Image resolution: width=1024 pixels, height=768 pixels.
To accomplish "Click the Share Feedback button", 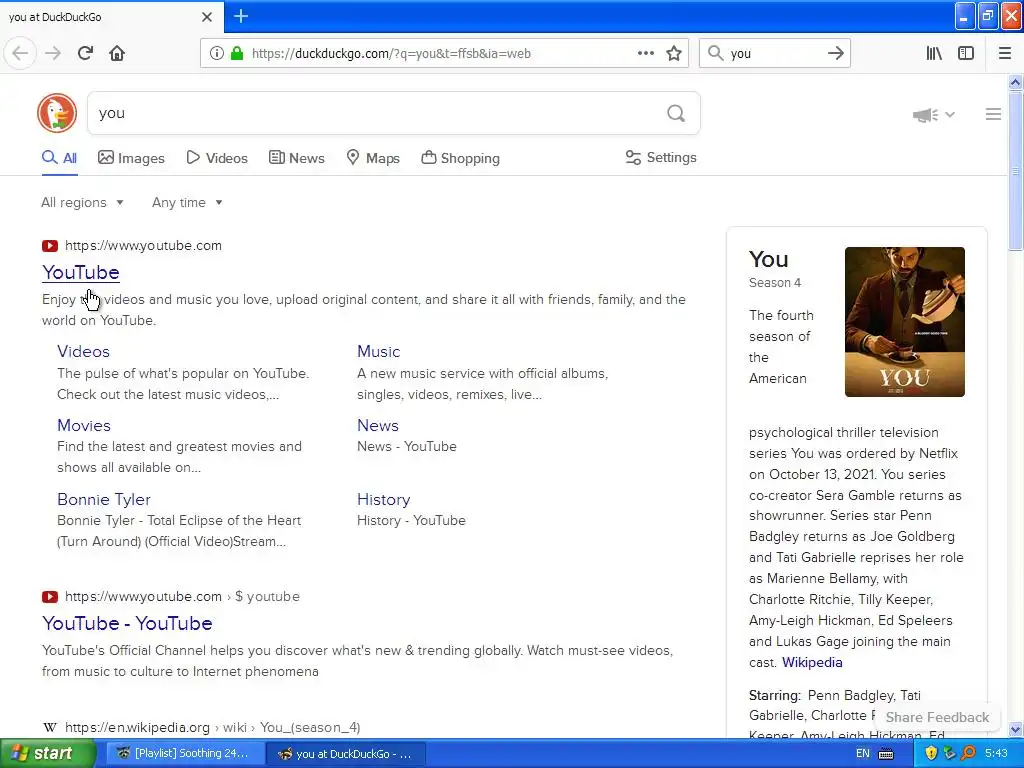I will [937, 717].
